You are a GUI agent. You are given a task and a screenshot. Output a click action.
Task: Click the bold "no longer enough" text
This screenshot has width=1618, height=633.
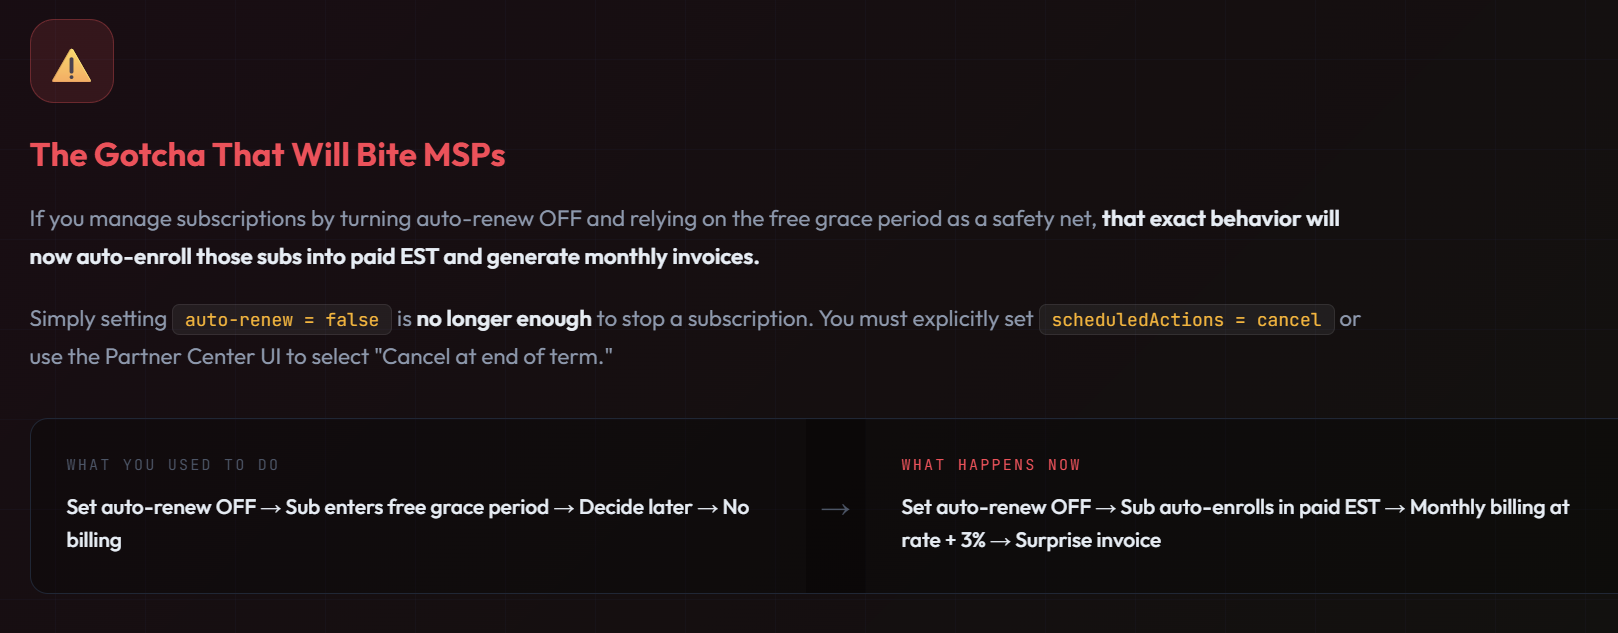click(504, 319)
